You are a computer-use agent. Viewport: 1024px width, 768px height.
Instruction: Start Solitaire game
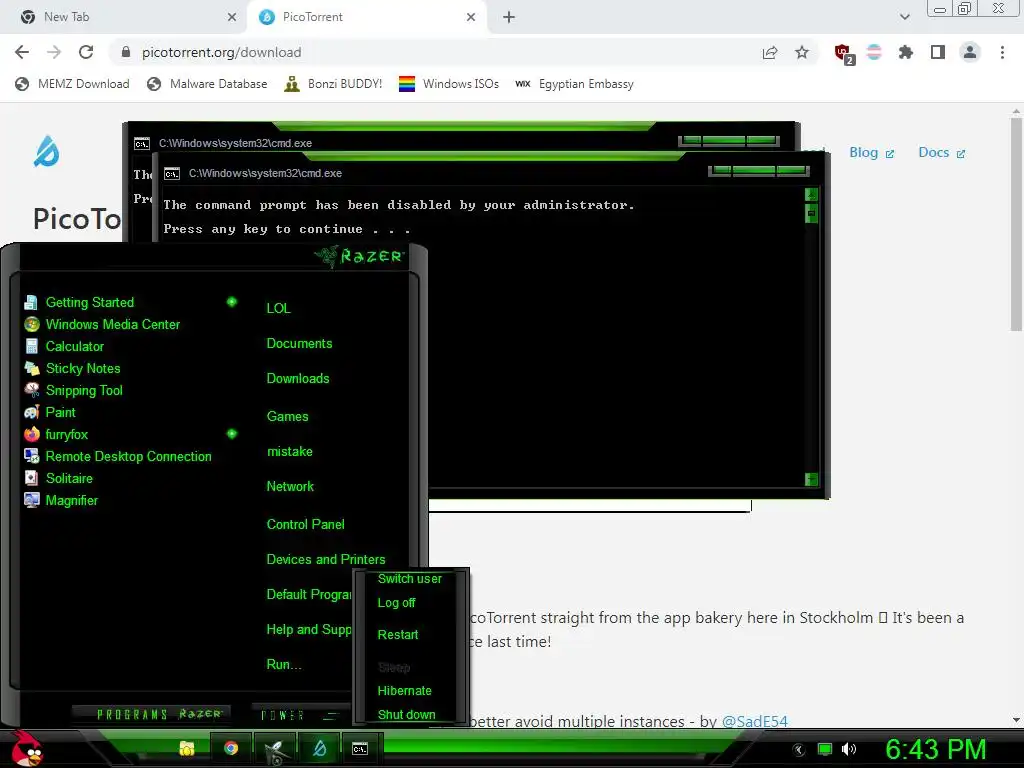point(58,479)
